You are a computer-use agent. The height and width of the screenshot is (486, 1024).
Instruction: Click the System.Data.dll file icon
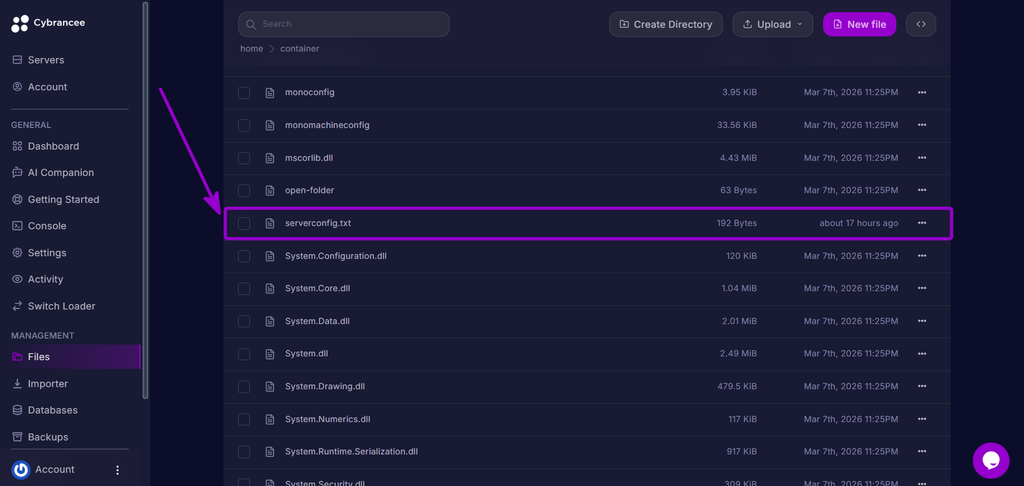(x=270, y=321)
